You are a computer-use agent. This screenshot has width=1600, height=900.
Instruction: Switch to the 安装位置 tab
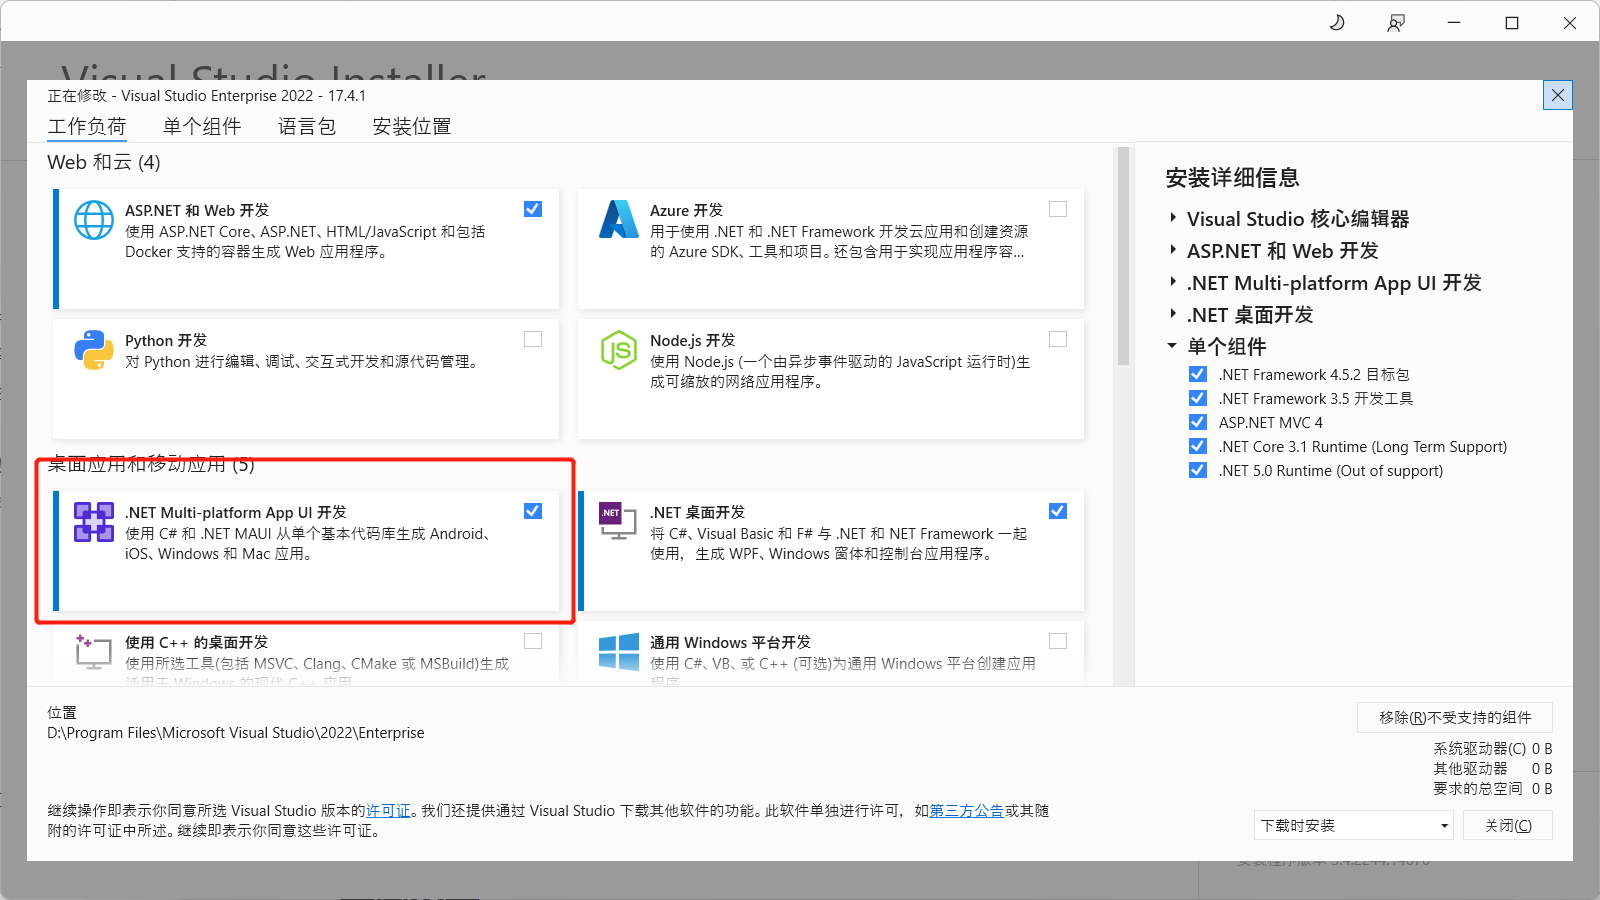pos(412,127)
